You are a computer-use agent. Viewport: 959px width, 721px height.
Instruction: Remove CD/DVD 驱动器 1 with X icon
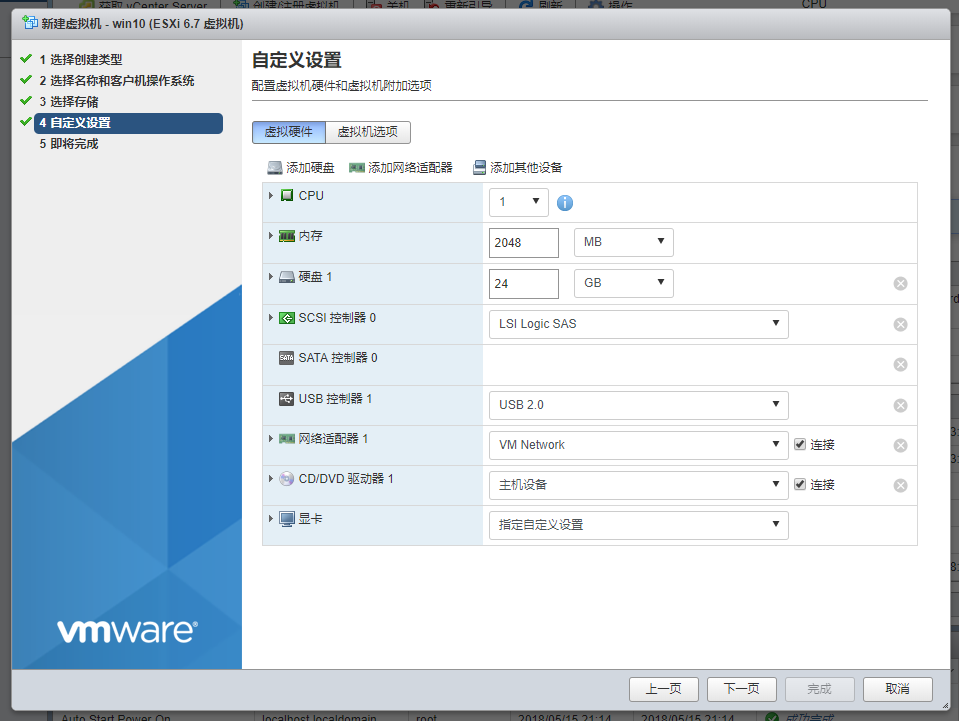(900, 486)
